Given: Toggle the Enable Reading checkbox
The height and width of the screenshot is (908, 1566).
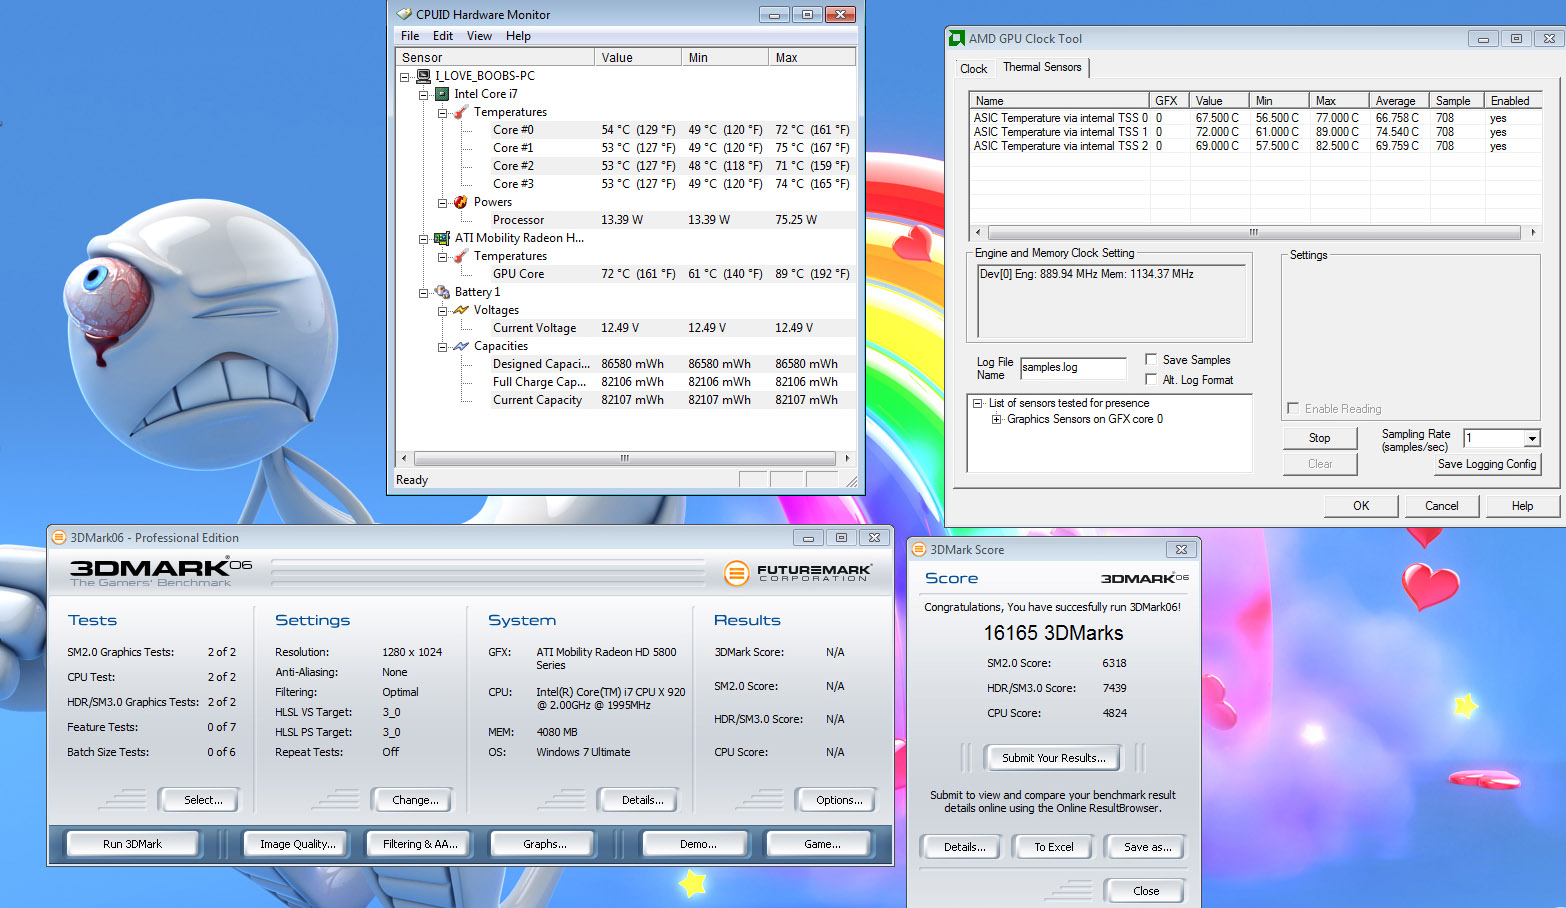Looking at the screenshot, I should (x=1293, y=408).
